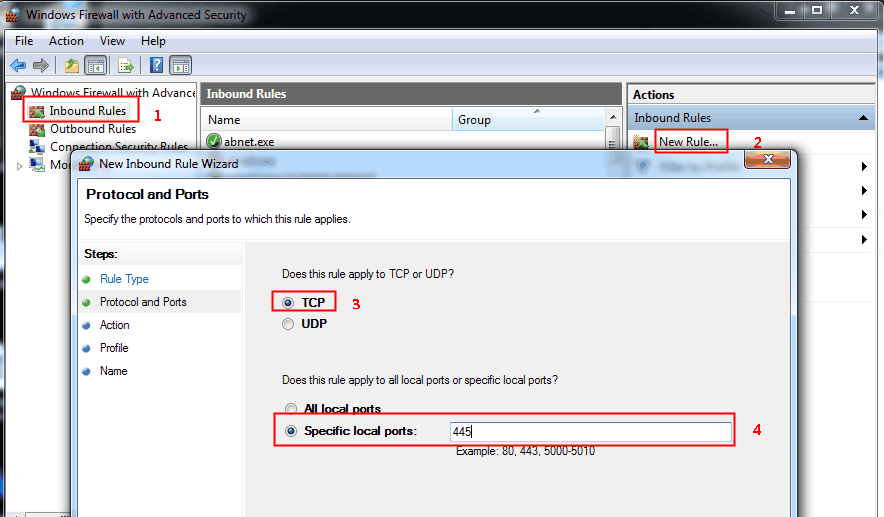
Task: Select Windows Firewall with Advanced Security root node
Action: point(113,92)
